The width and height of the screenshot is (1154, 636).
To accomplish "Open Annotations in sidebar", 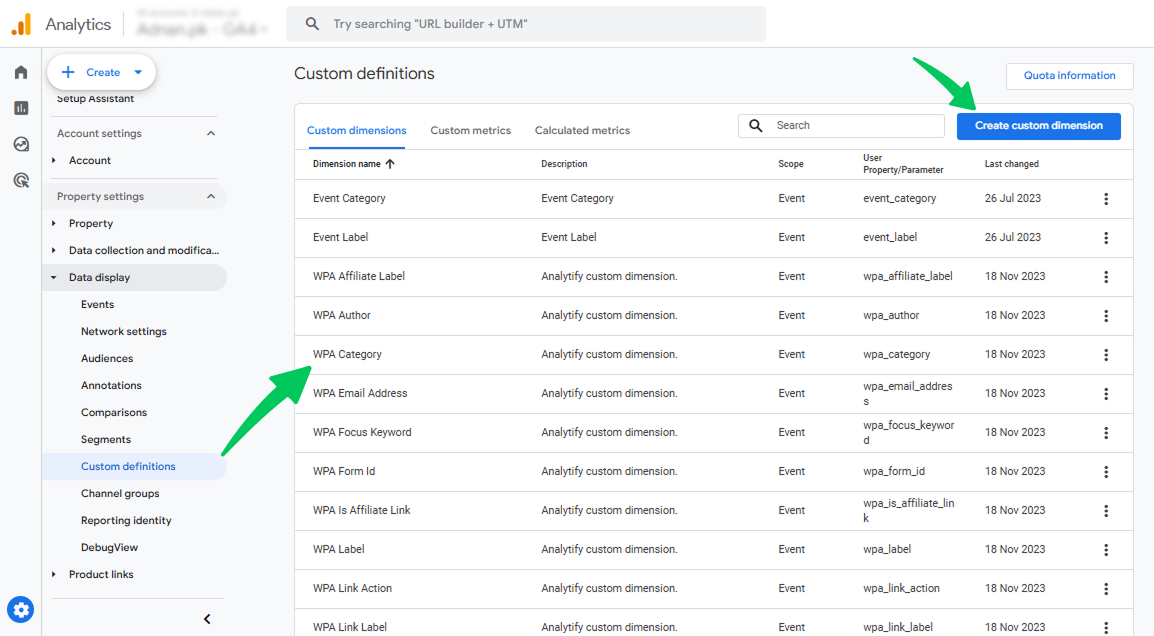I will [111, 386].
